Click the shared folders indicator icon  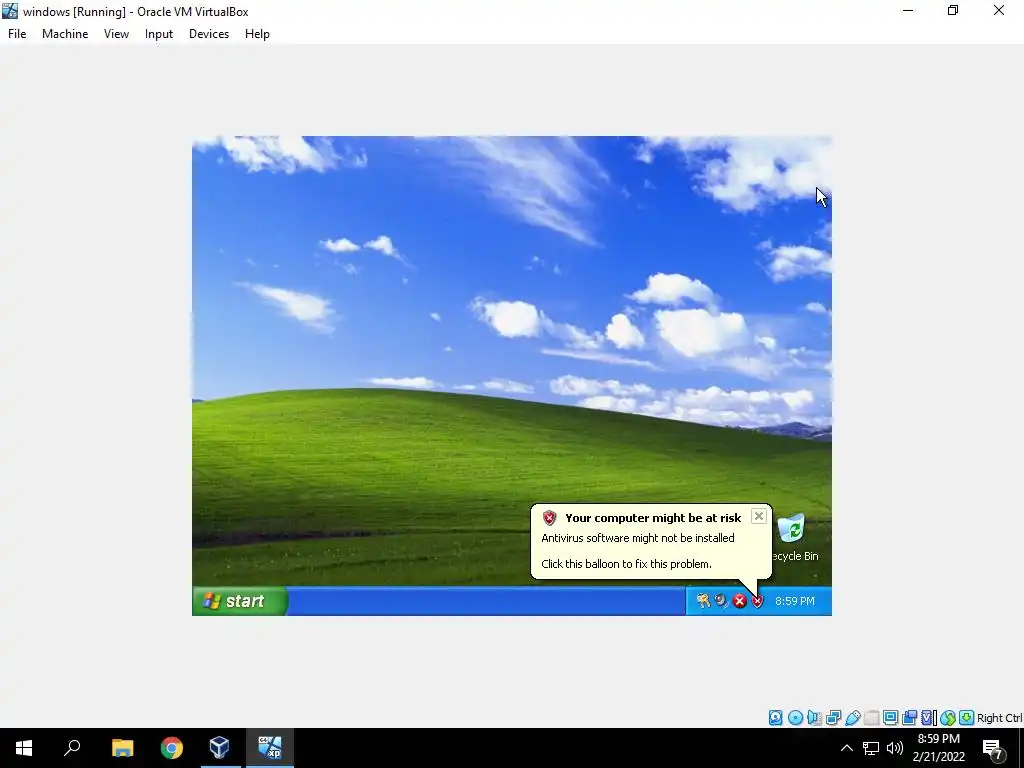(871, 718)
